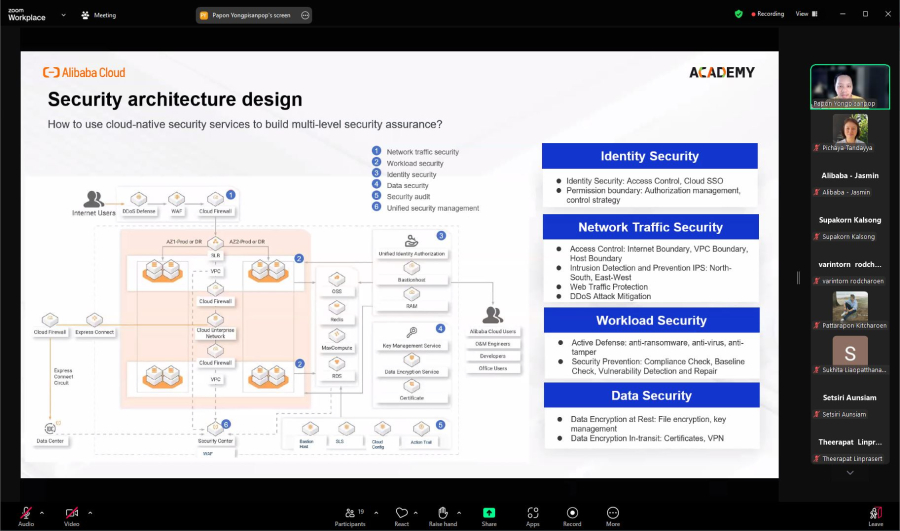Expand video options arrow next to Video

(x=90, y=511)
